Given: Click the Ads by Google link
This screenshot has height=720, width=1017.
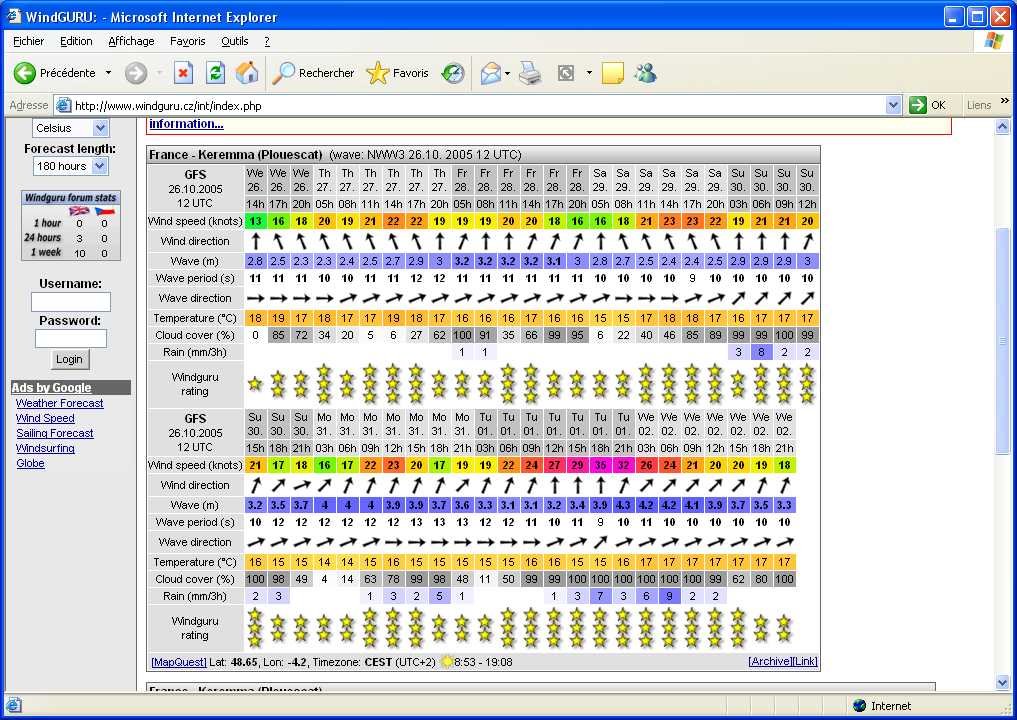Looking at the screenshot, I should [x=52, y=387].
